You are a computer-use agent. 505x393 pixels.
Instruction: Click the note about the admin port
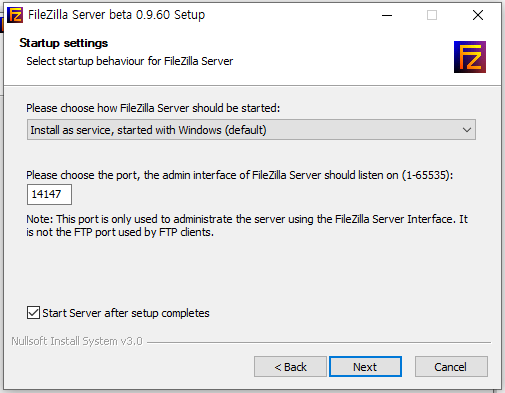pos(247,226)
